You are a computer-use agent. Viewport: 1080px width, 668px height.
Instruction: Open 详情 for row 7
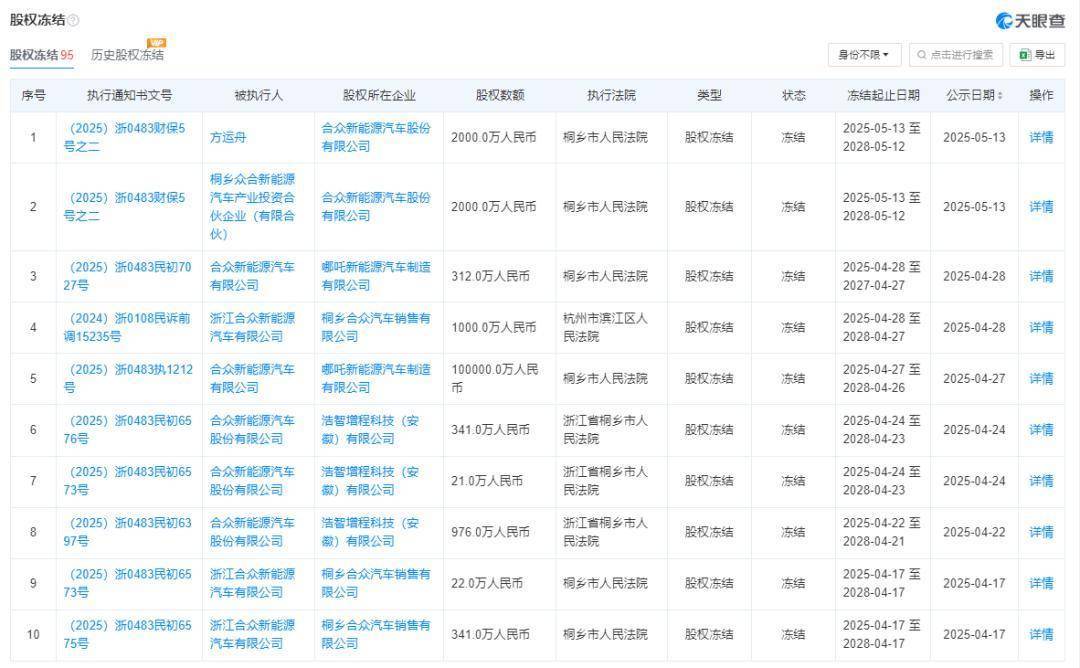1041,481
